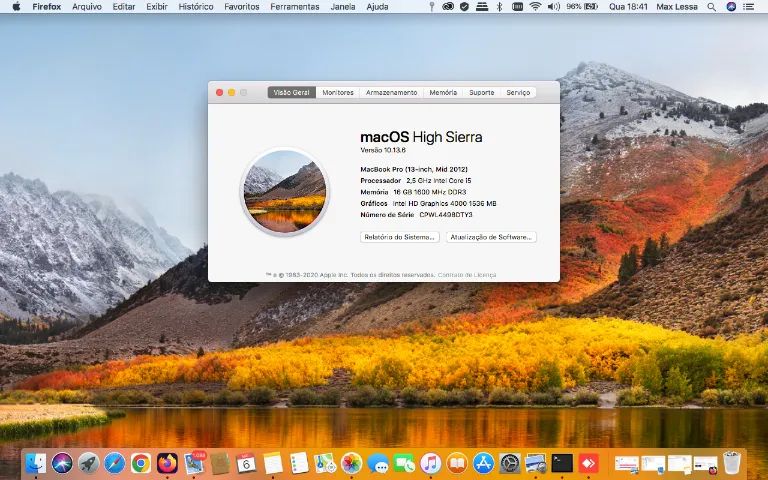The image size is (768, 480).
Task: Open the Editar menu
Action: (x=124, y=7)
